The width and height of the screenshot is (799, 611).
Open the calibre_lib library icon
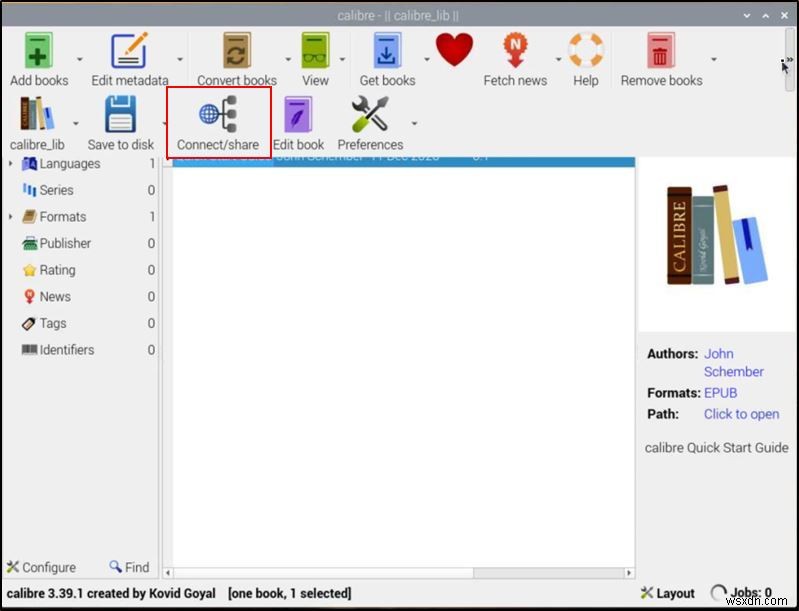click(37, 114)
